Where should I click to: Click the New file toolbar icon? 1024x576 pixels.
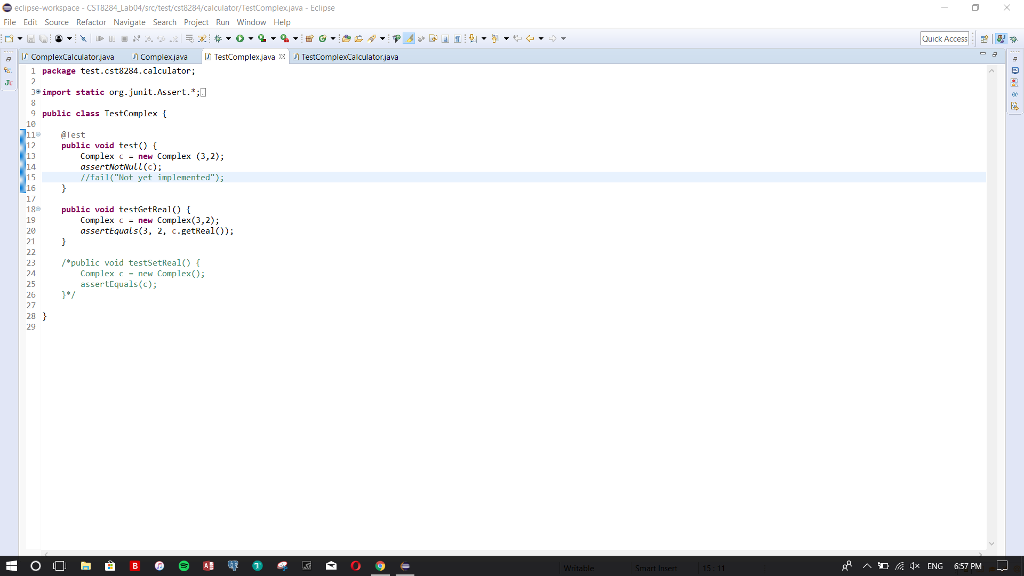pos(9,39)
